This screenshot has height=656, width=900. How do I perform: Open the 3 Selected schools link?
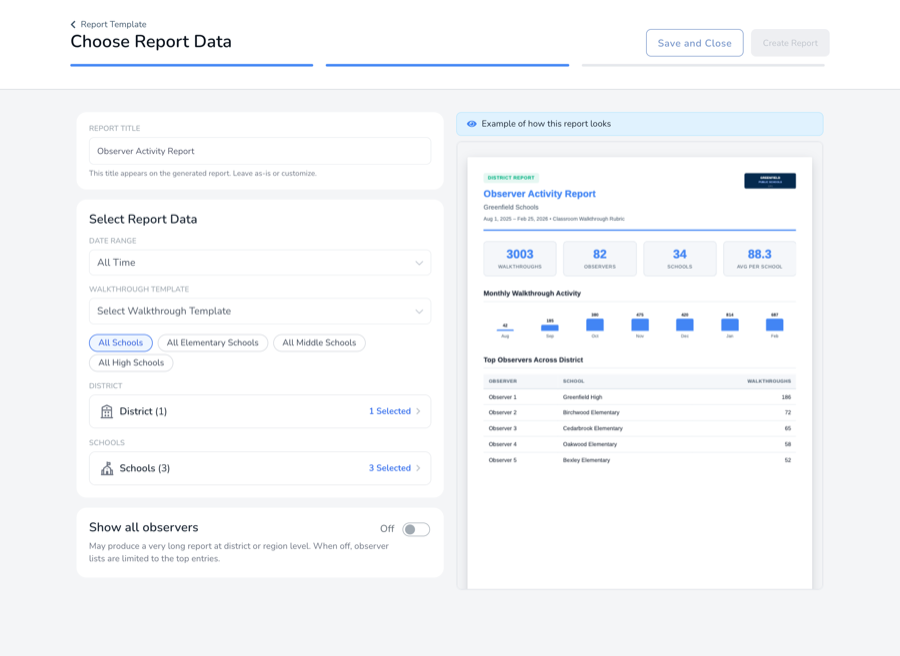[390, 468]
